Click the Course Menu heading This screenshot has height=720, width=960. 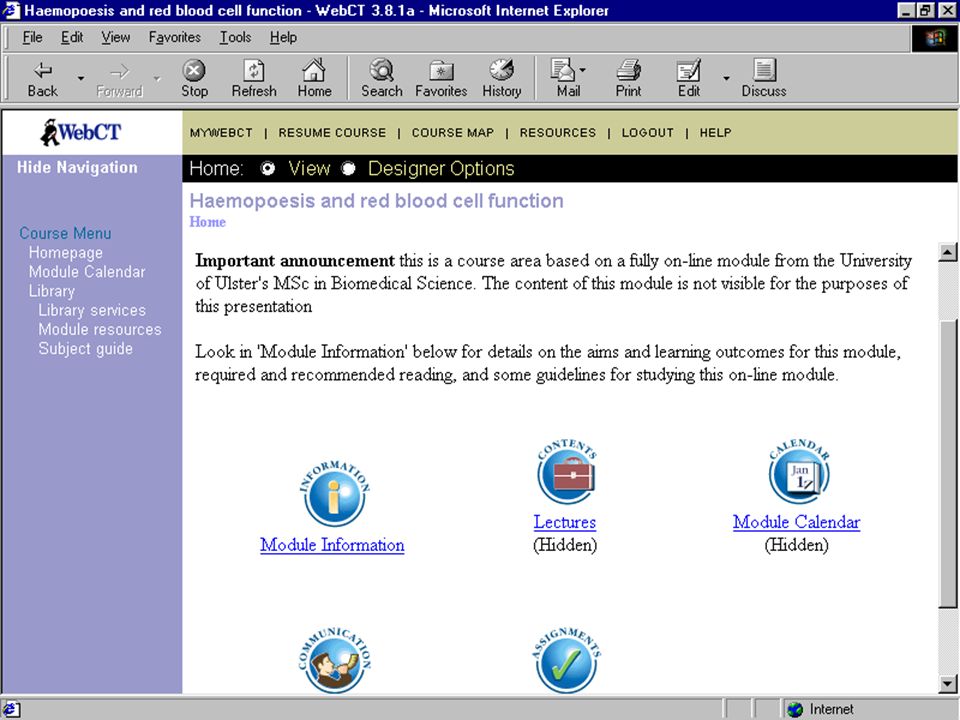pyautogui.click(x=66, y=233)
